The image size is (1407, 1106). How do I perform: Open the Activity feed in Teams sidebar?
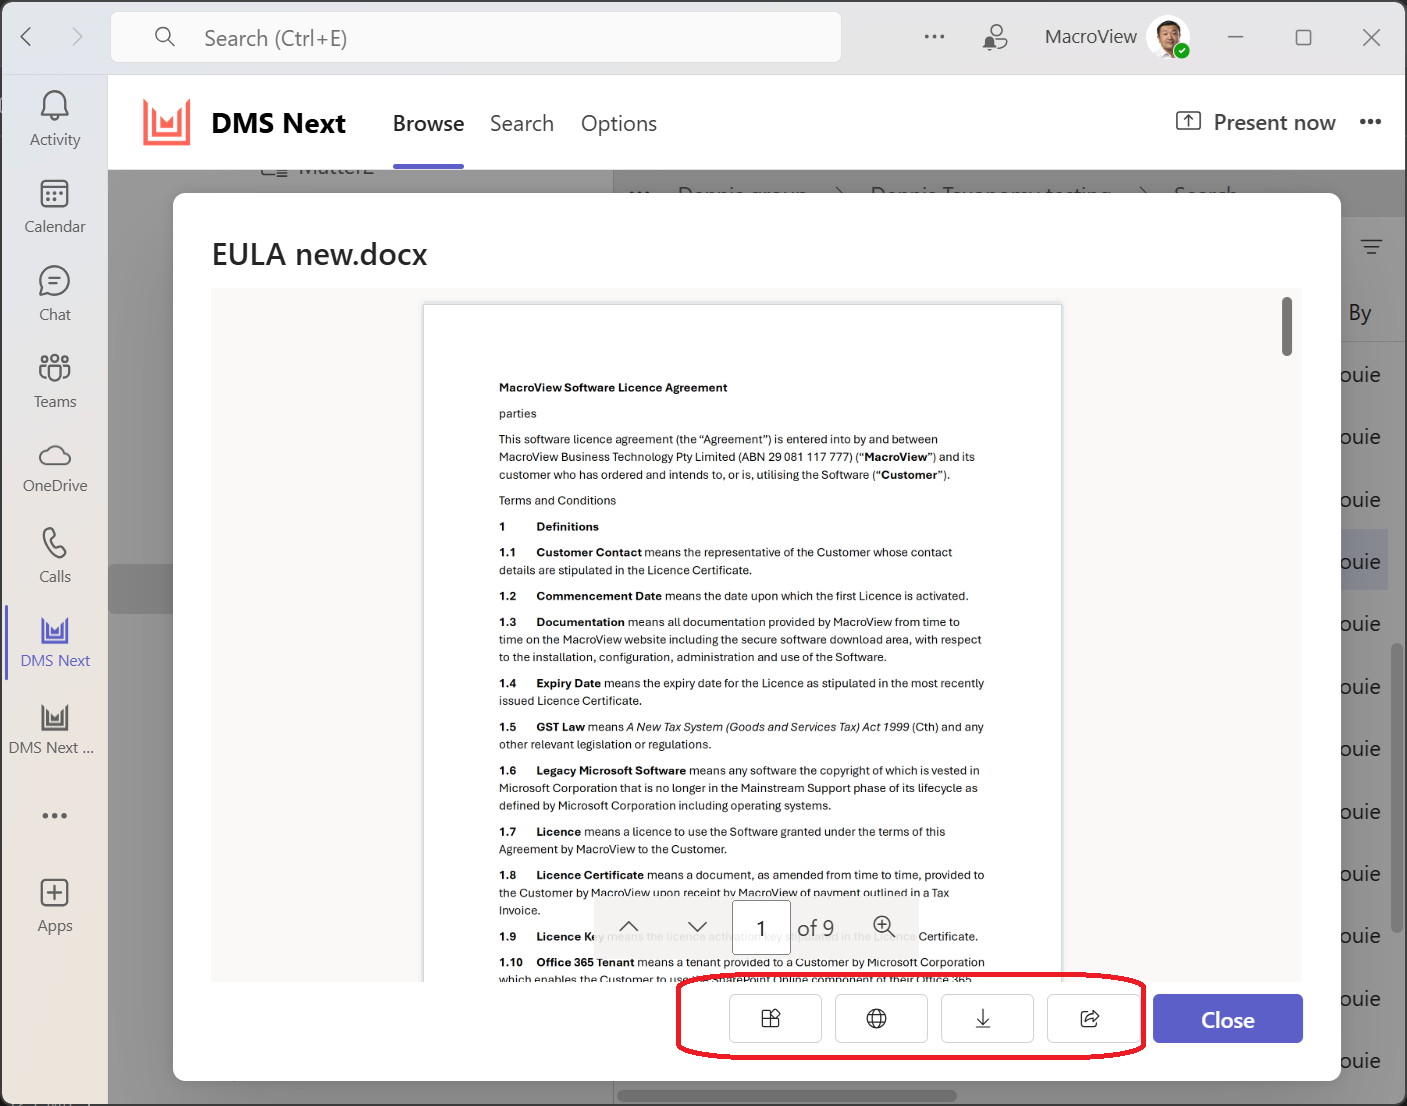[x=55, y=119]
